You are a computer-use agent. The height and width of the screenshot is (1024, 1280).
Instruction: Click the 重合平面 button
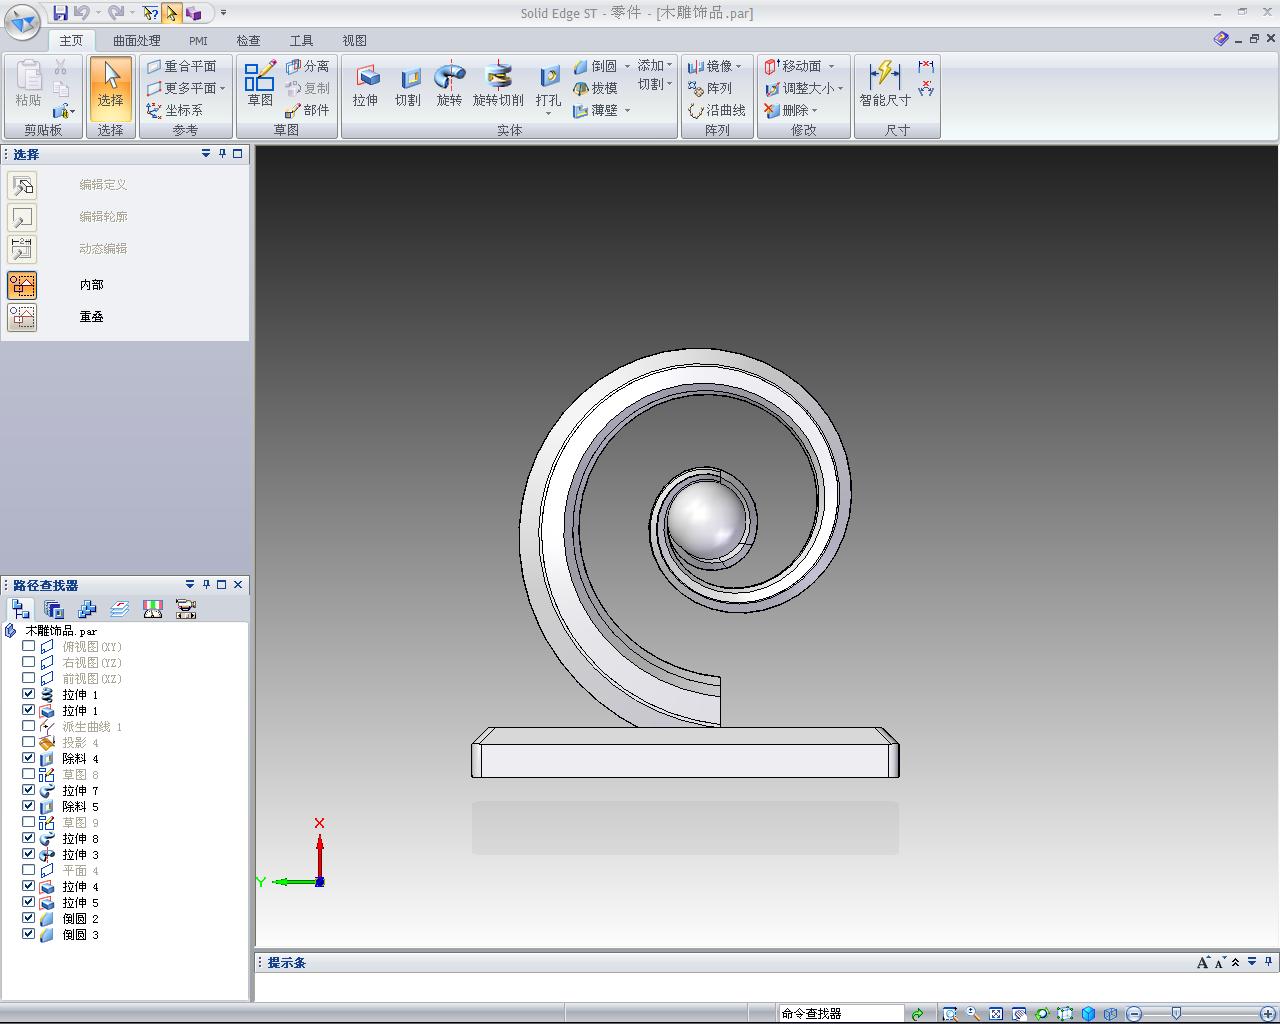click(182, 66)
